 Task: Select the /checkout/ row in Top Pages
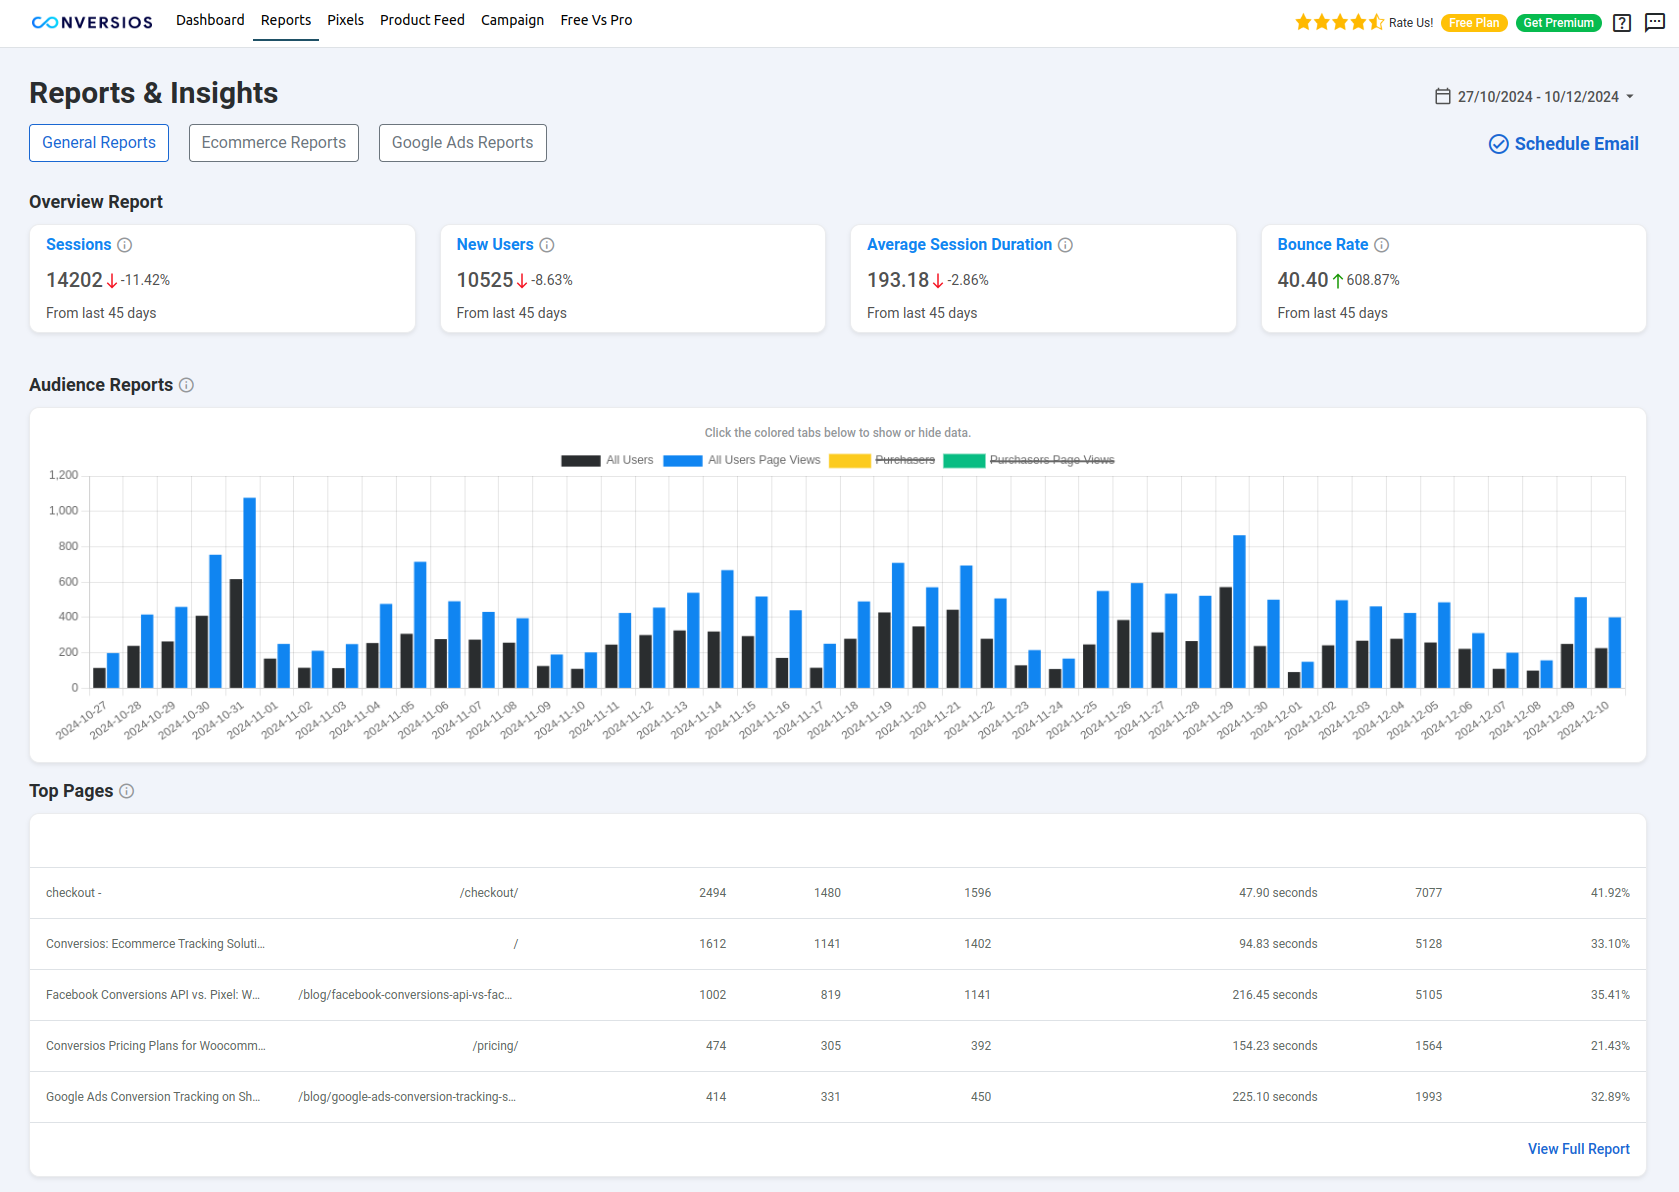(x=489, y=892)
